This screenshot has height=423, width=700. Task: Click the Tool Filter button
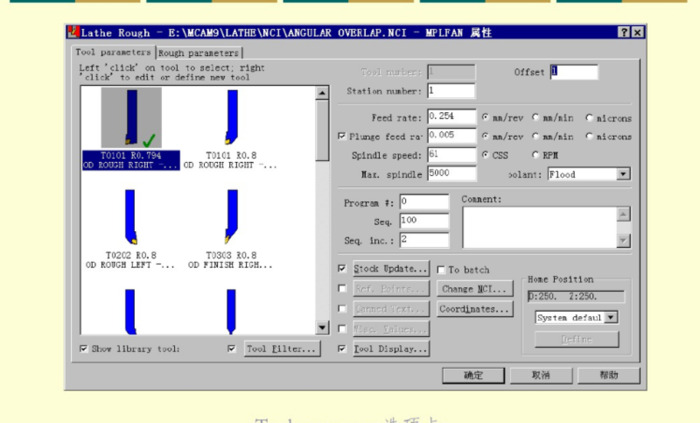point(281,349)
